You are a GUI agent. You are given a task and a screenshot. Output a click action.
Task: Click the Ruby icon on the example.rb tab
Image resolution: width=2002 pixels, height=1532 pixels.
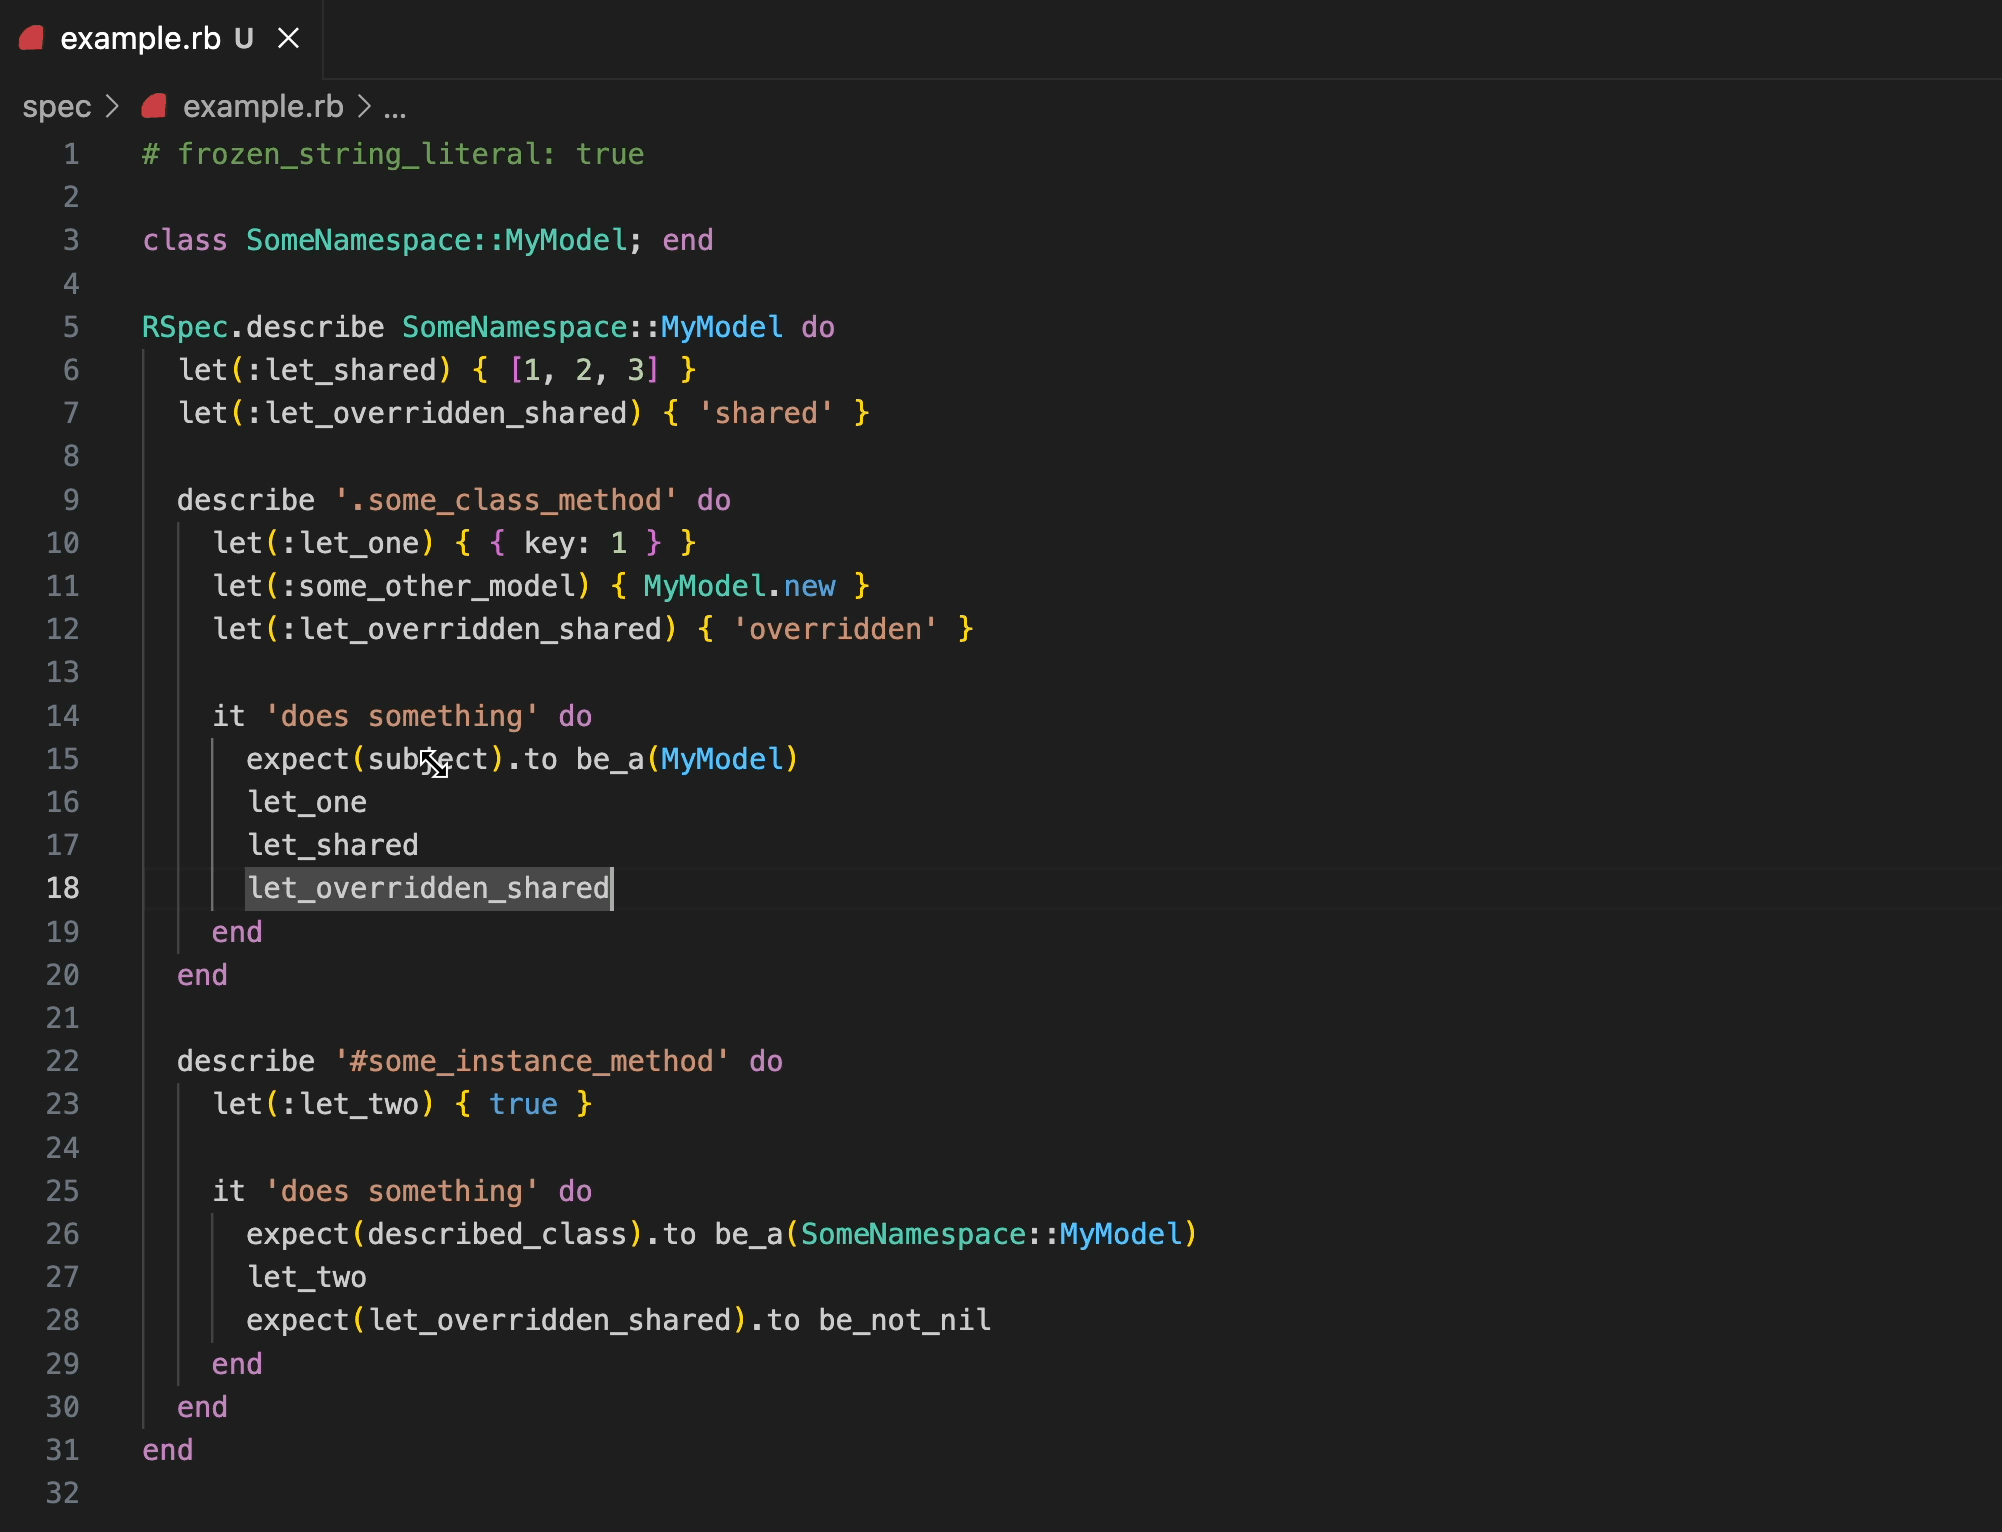[31, 38]
